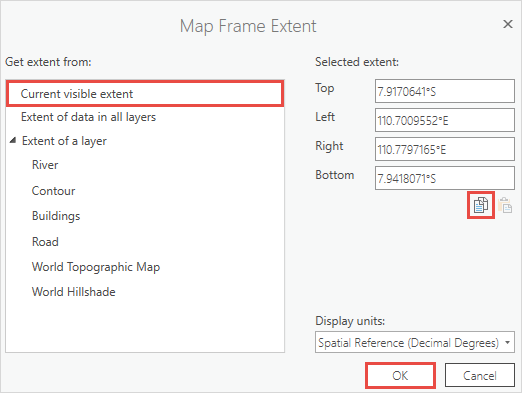Click the Bottom extent input field
This screenshot has width=522, height=393.
445,178
